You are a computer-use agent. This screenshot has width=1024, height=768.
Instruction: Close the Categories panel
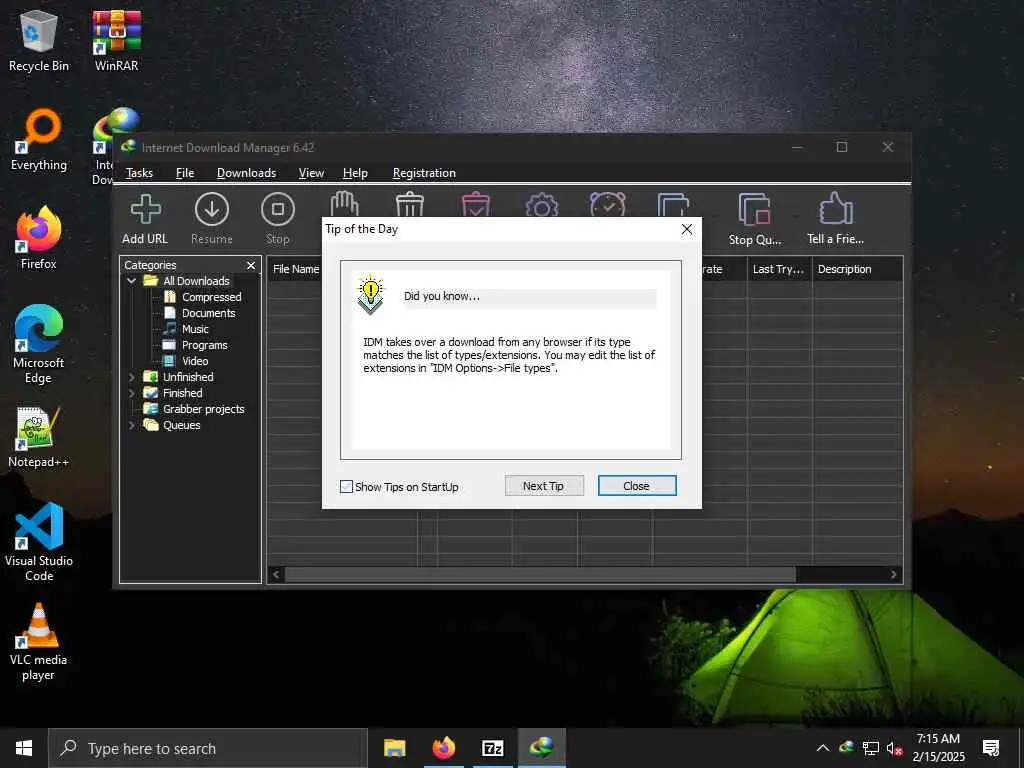[251, 265]
